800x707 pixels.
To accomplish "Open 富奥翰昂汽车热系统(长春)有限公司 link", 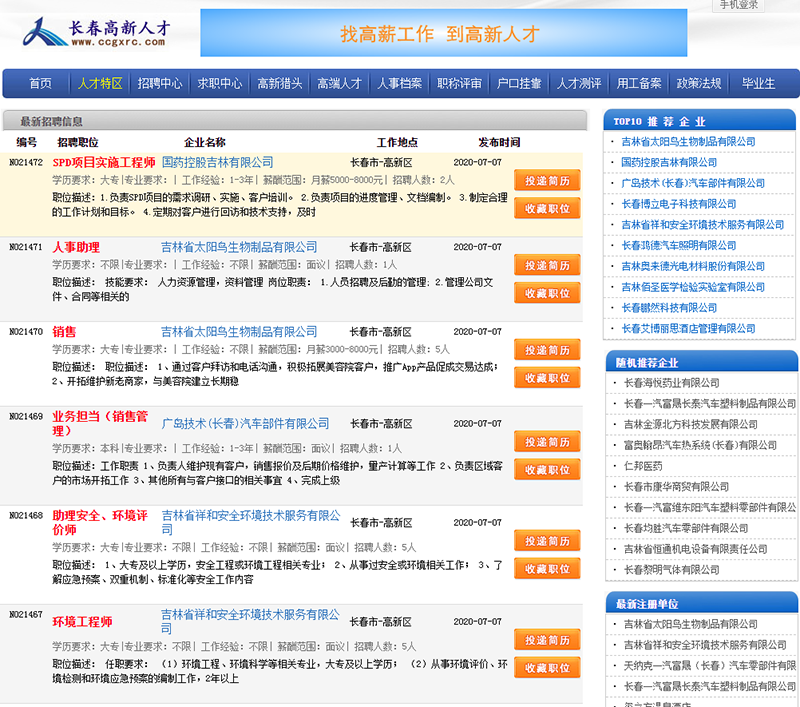I will pyautogui.click(x=700, y=445).
